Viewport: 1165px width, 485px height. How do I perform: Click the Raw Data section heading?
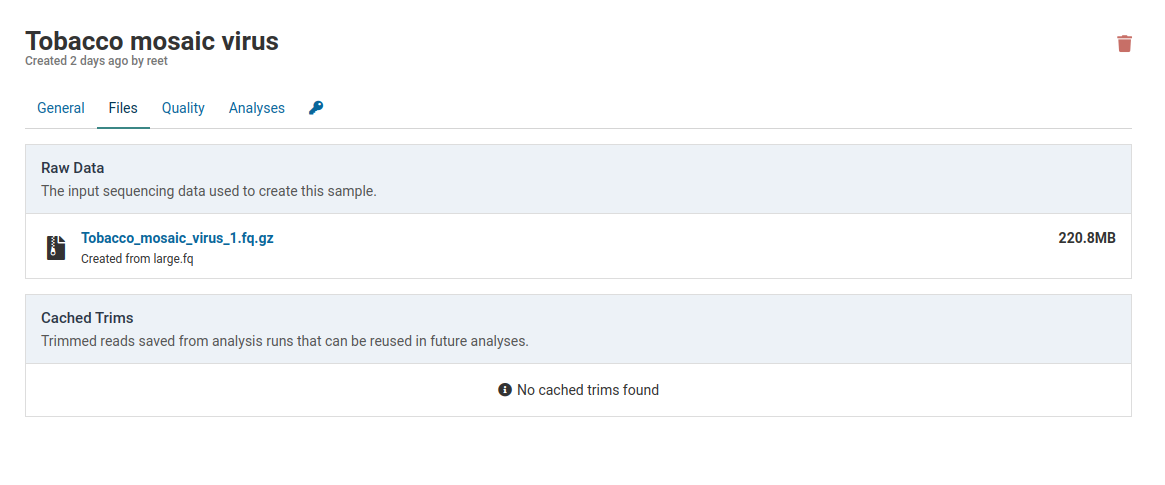(x=73, y=168)
